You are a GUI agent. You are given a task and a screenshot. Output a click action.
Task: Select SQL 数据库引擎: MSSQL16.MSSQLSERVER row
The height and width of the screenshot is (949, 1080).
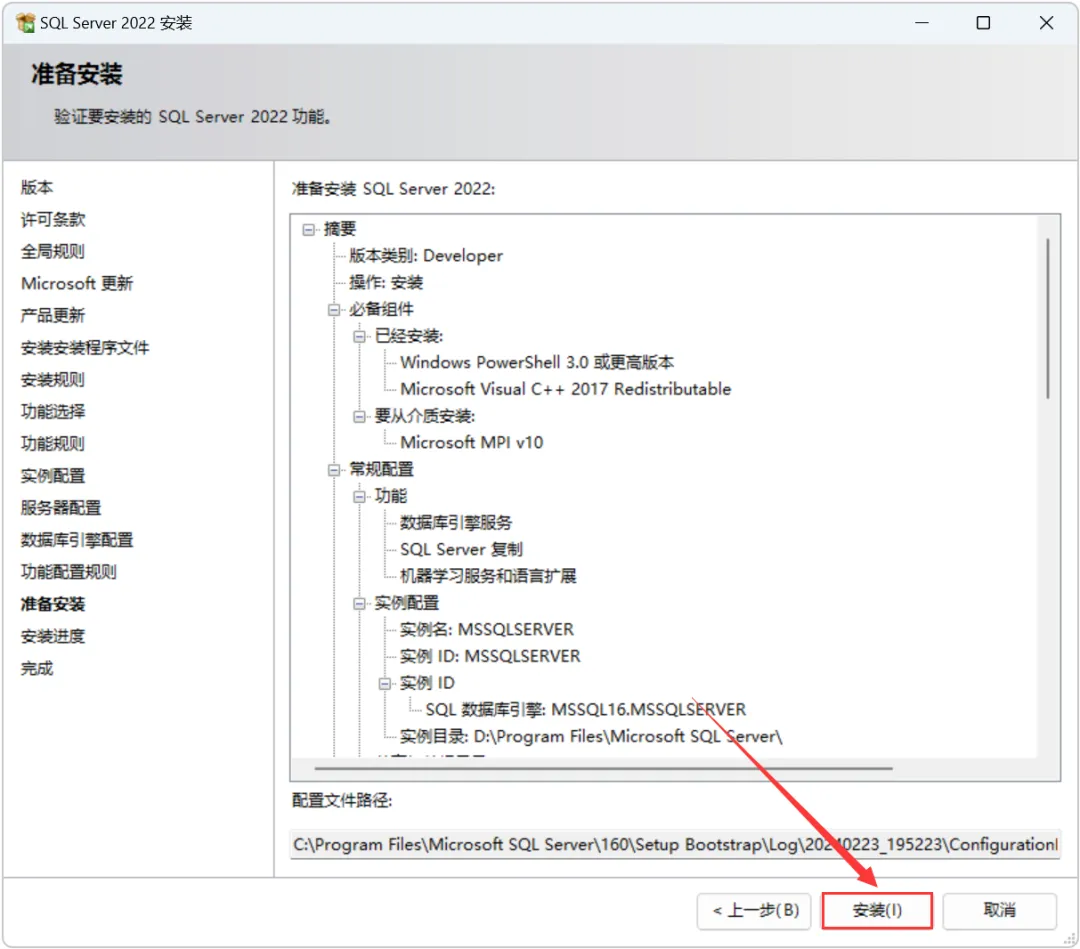click(x=585, y=710)
